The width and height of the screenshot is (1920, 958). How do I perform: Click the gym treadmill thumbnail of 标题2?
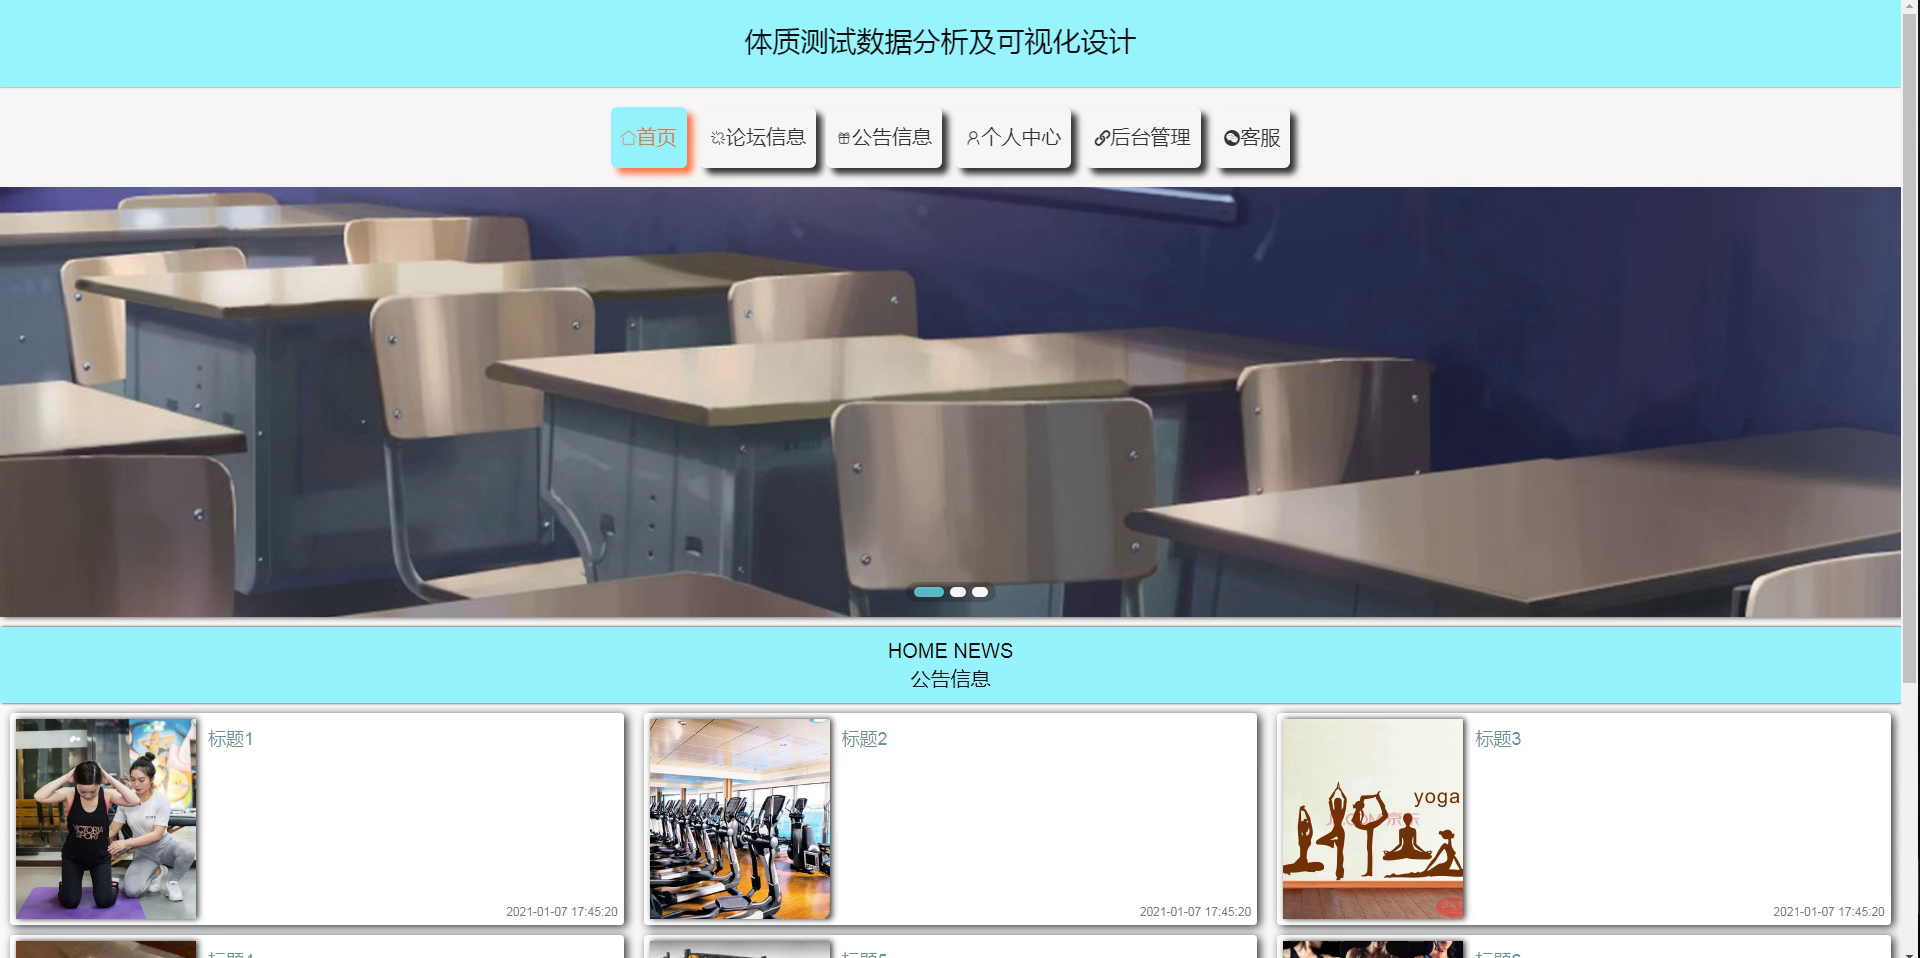pos(740,819)
